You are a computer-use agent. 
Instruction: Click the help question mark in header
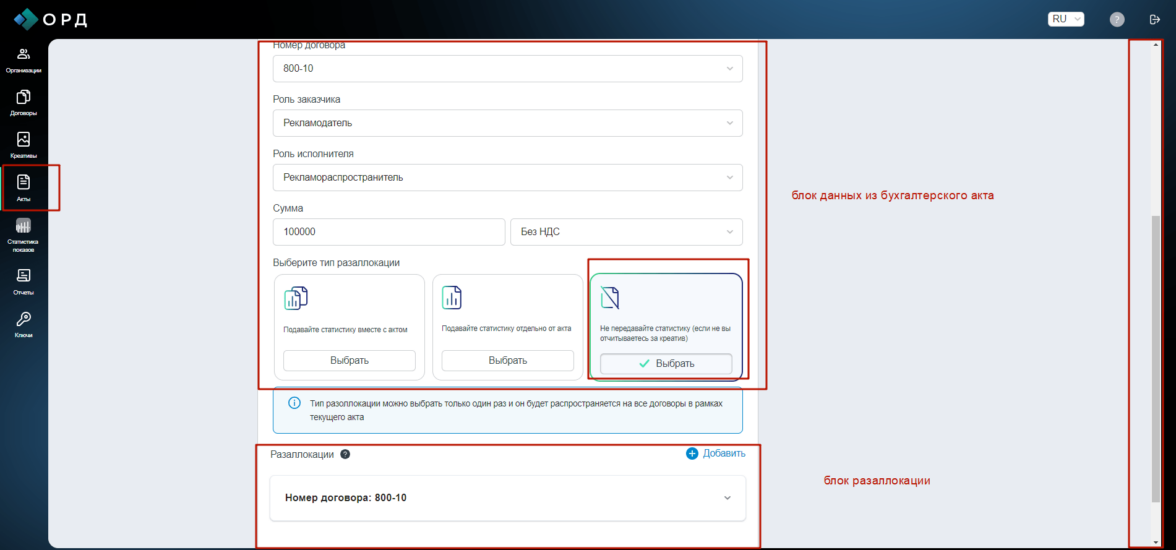coord(1117,19)
